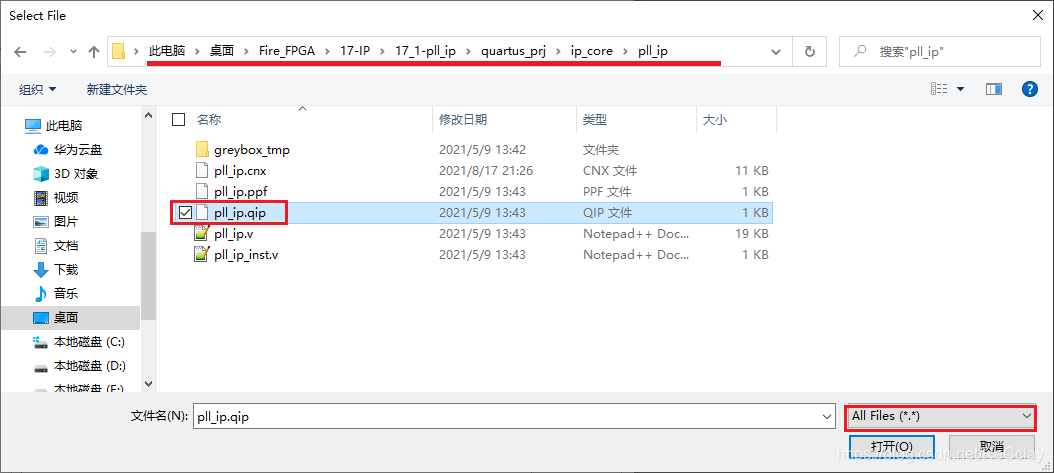Image resolution: width=1054 pixels, height=473 pixels.
Task: Refresh the pll_ip folder view
Action: click(810, 52)
